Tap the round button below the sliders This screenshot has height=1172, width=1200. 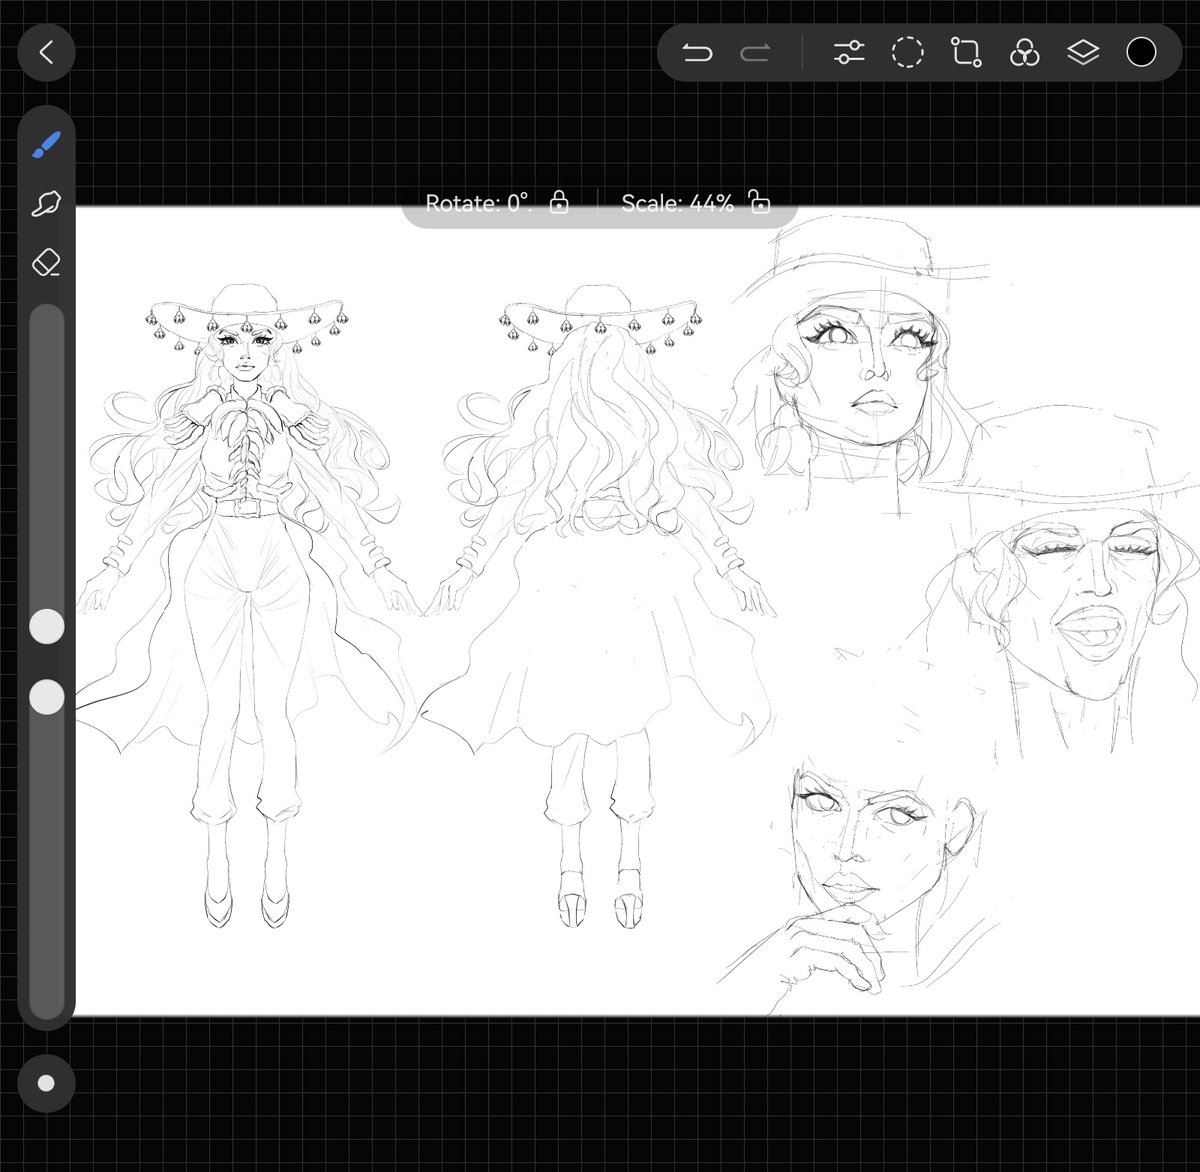[46, 1084]
